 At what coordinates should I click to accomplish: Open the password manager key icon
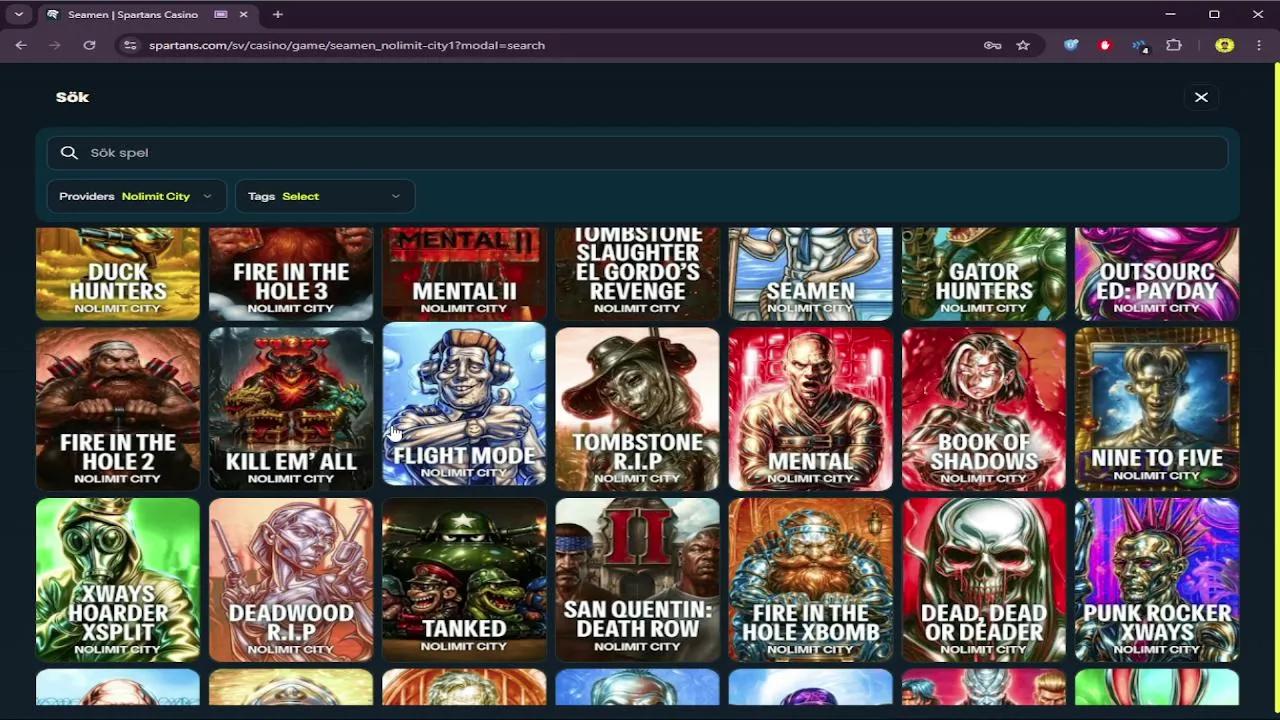point(992,45)
